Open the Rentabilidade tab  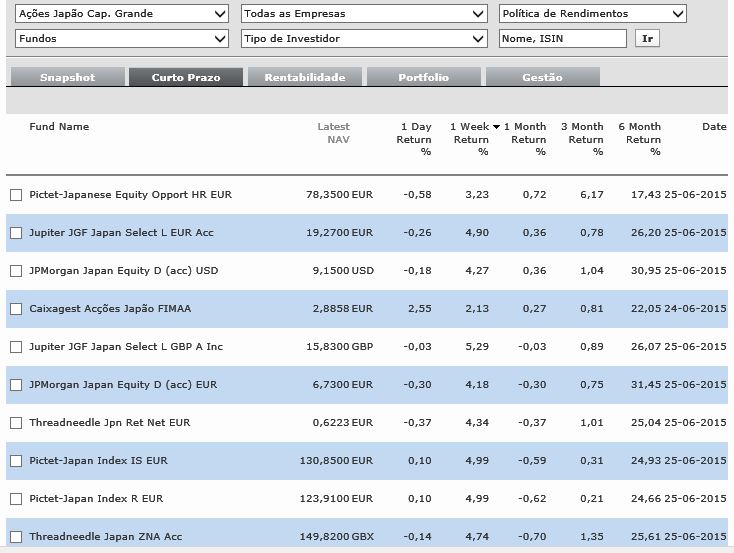pyautogui.click(x=305, y=77)
